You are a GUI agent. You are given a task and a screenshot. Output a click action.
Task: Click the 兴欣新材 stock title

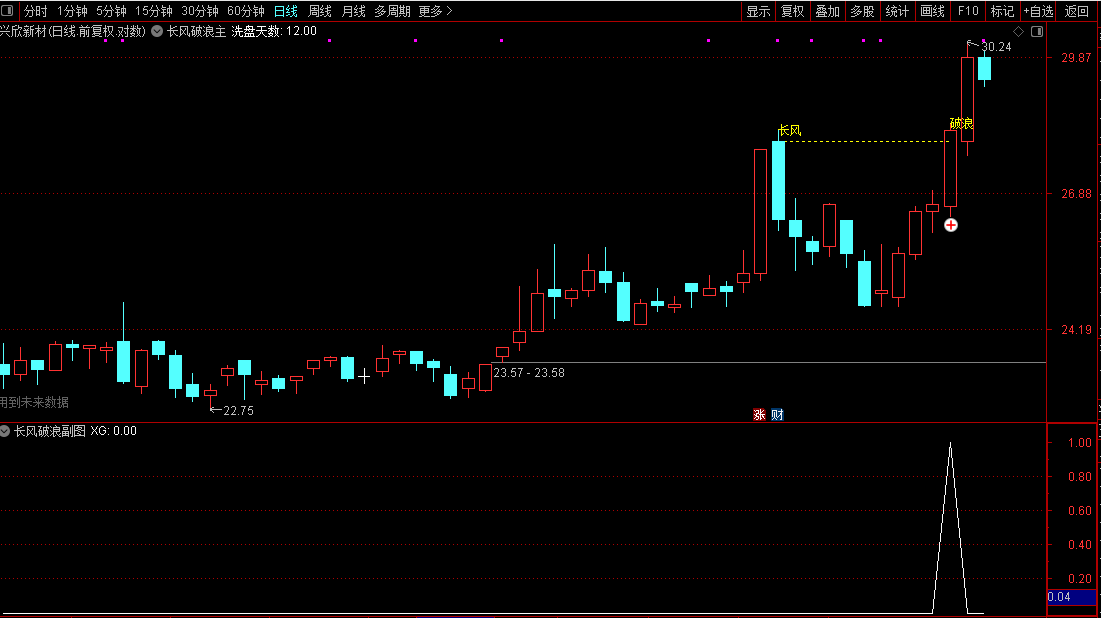[23, 32]
